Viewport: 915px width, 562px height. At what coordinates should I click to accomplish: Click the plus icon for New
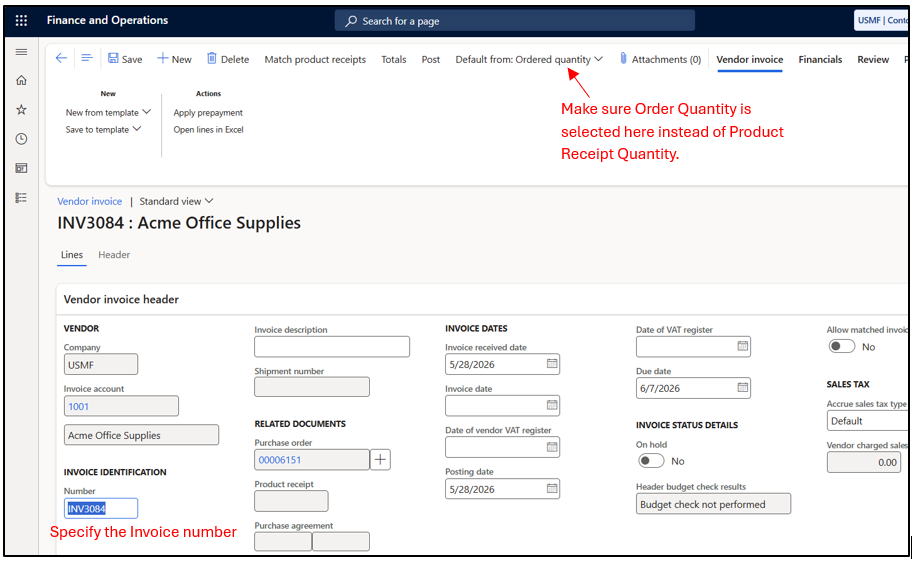(162, 58)
